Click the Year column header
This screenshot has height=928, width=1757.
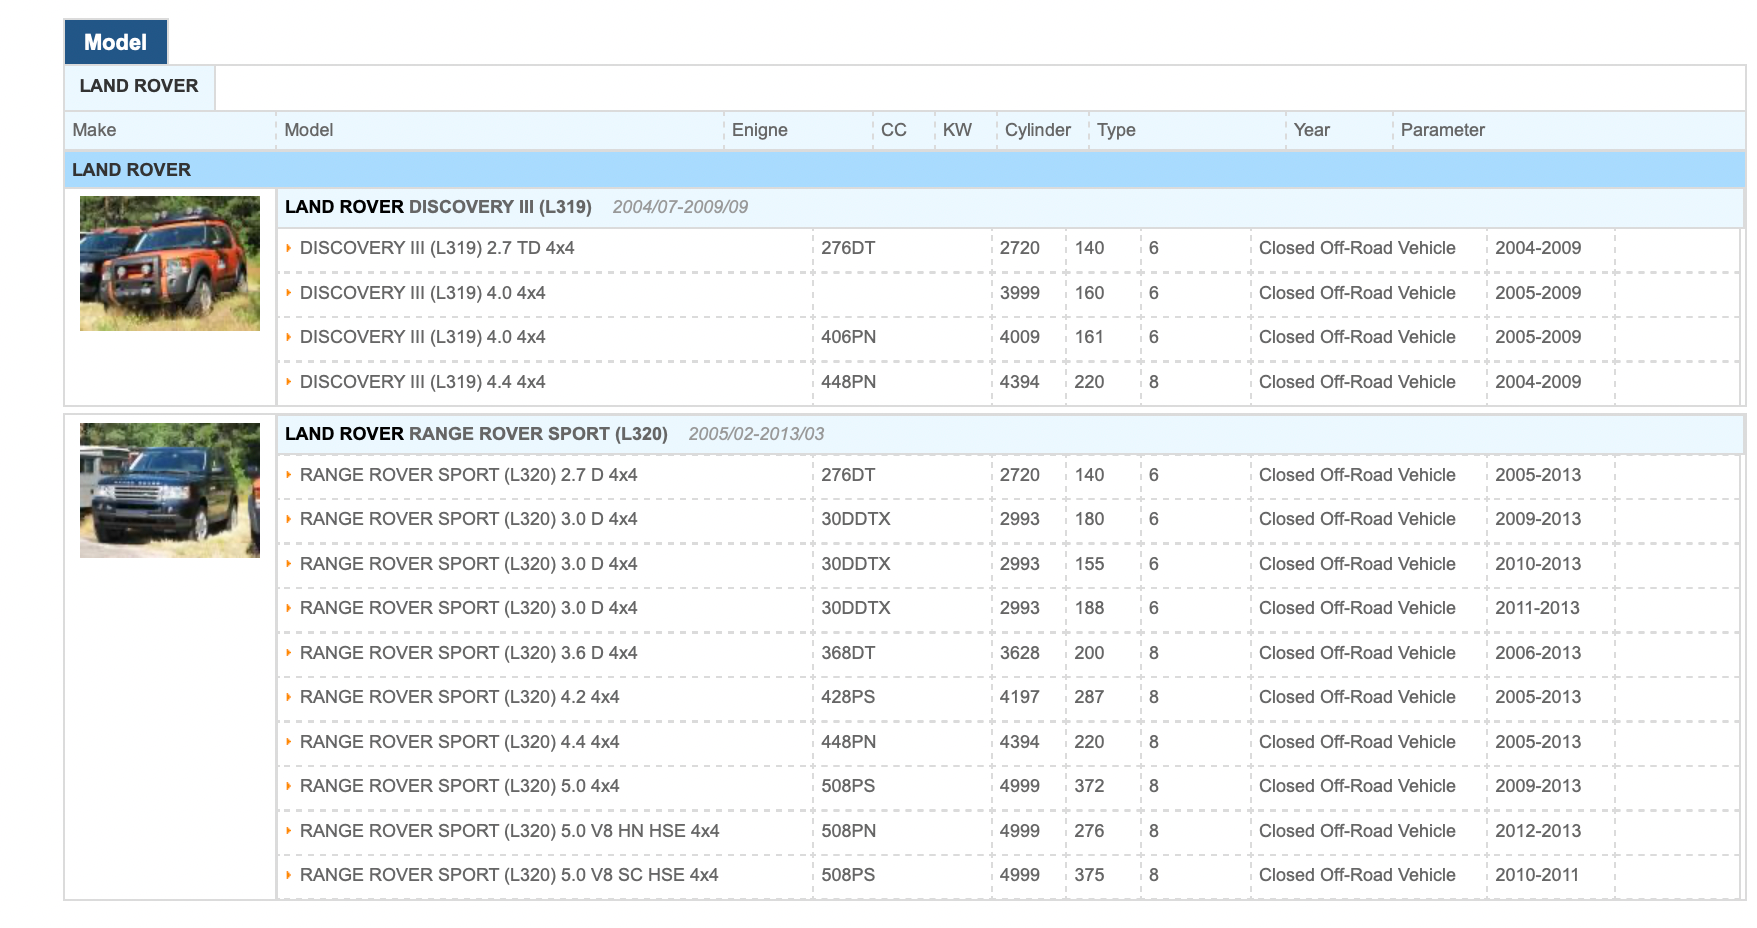click(x=1311, y=130)
